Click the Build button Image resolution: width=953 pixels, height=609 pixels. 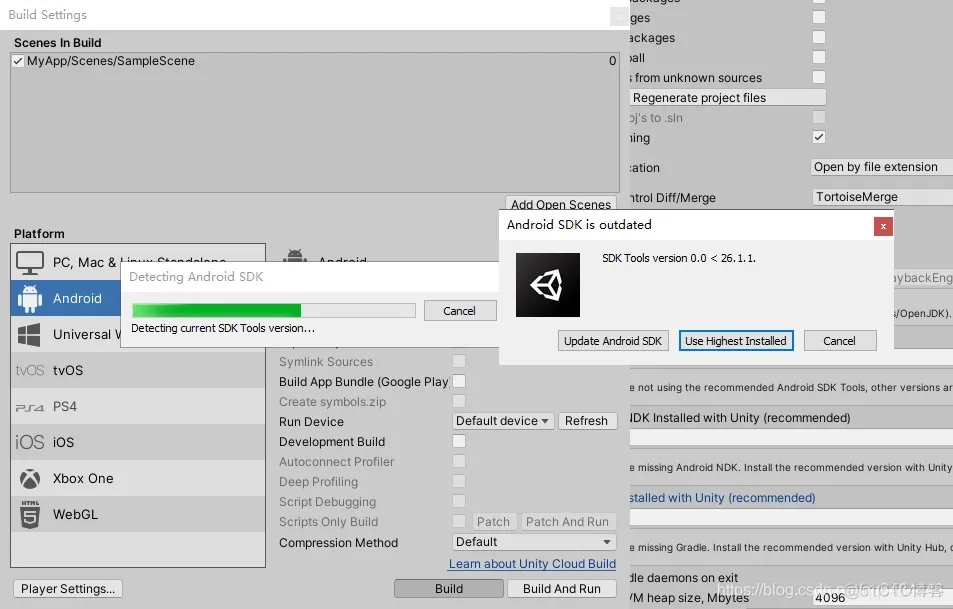[449, 588]
